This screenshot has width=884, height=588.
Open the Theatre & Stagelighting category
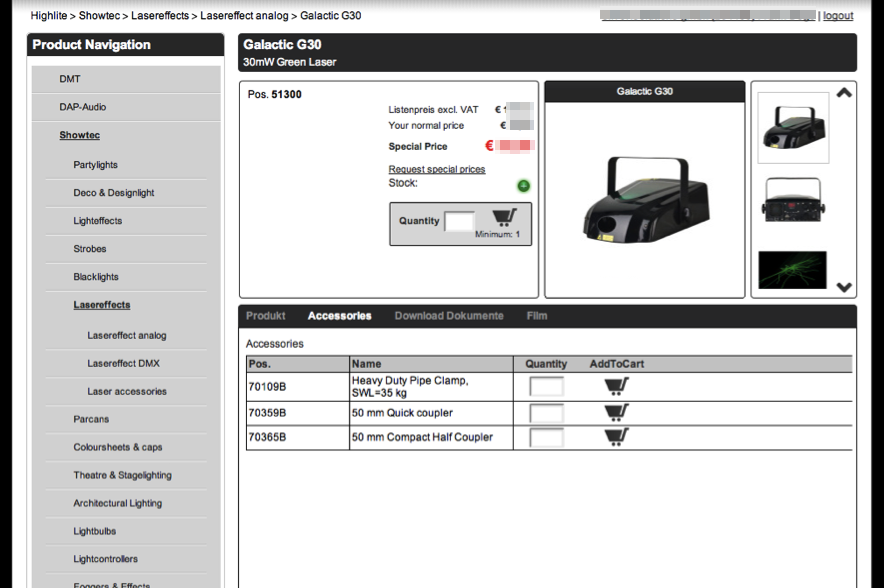pyautogui.click(x=122, y=475)
